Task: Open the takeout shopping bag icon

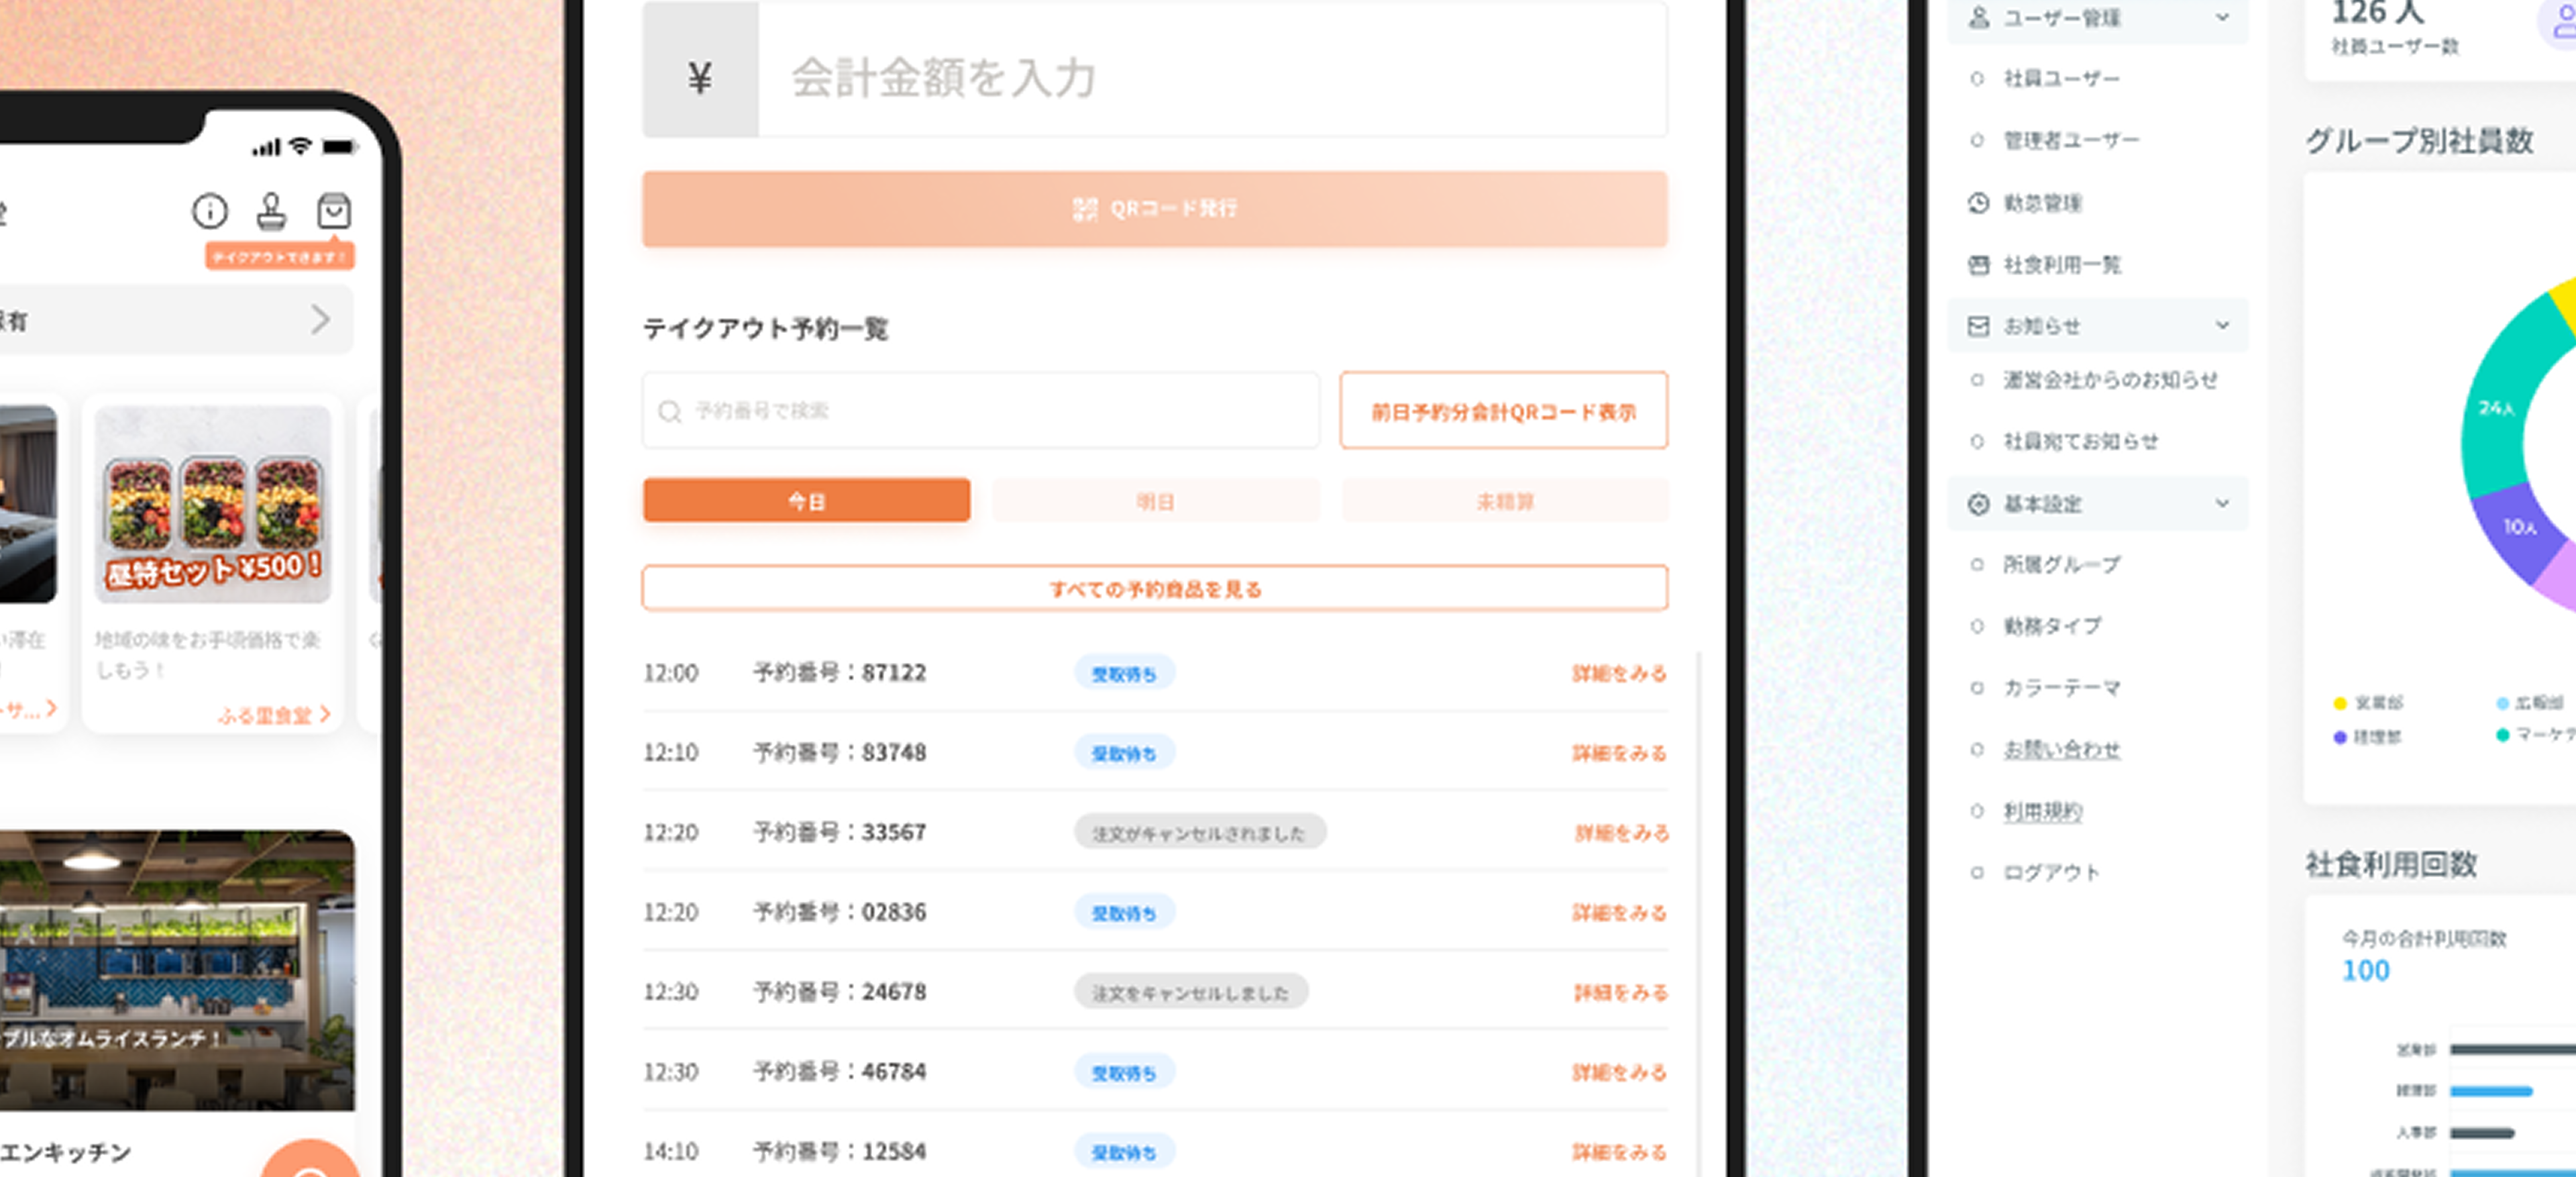Action: coord(333,211)
